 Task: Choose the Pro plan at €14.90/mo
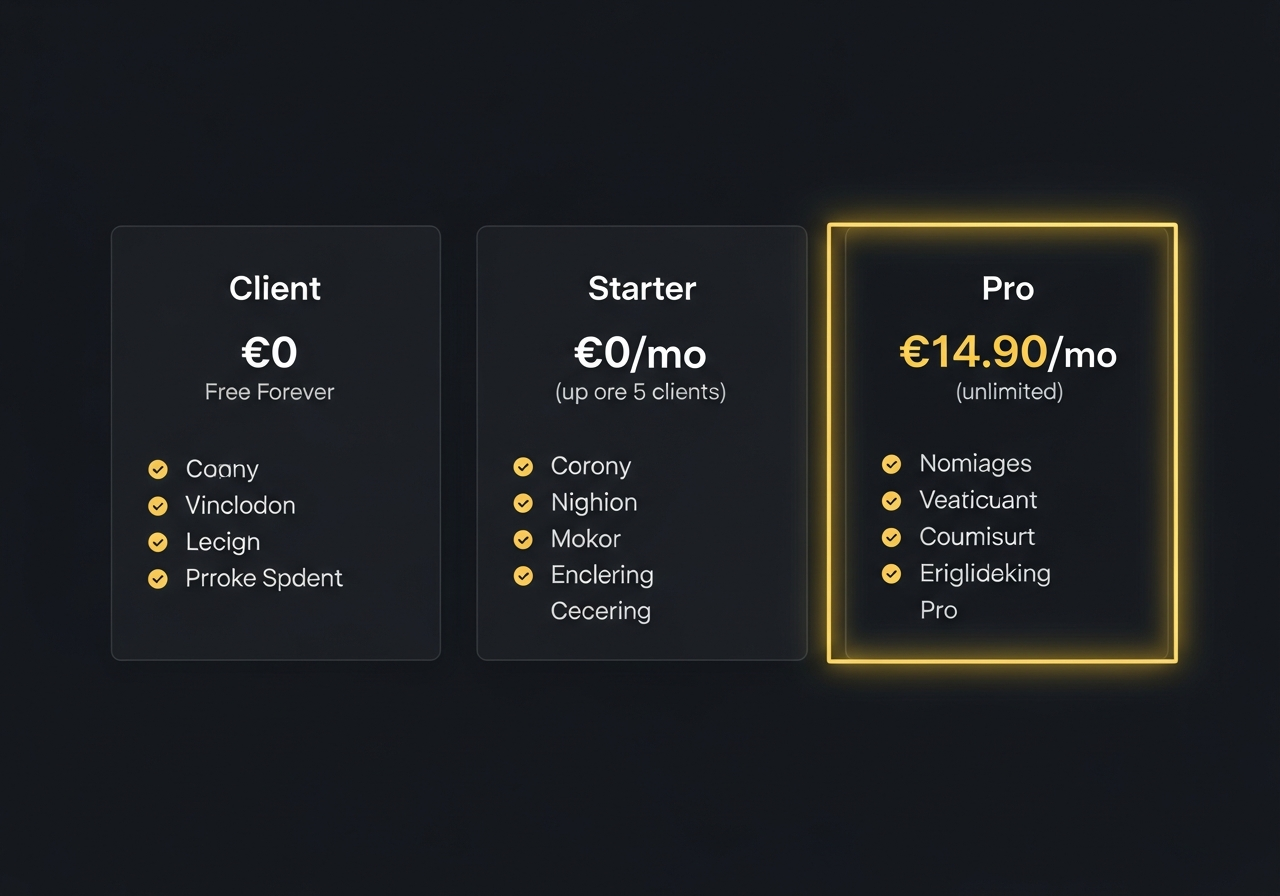point(1009,353)
